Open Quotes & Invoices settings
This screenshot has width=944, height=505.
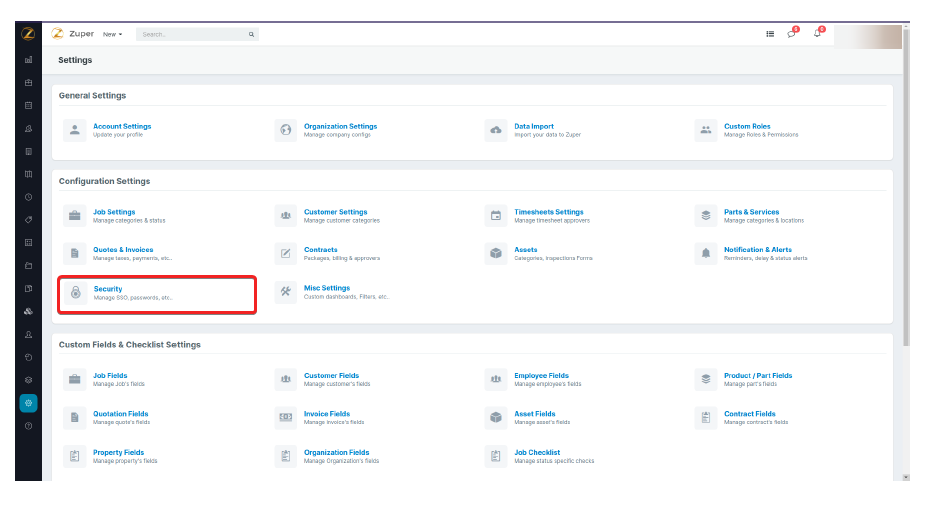tap(123, 250)
